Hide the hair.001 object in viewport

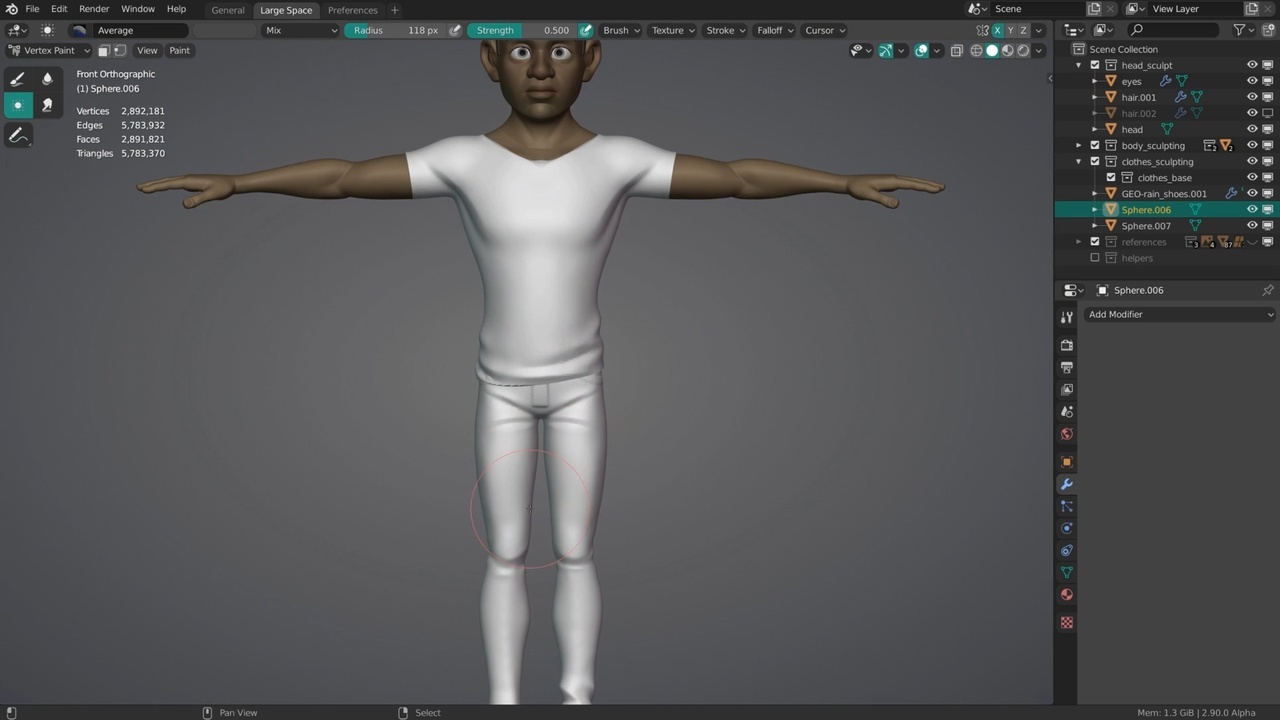click(1251, 97)
